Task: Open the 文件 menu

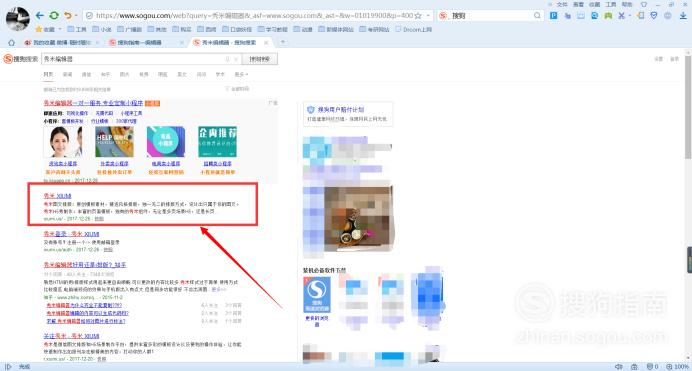Action: click(x=562, y=4)
